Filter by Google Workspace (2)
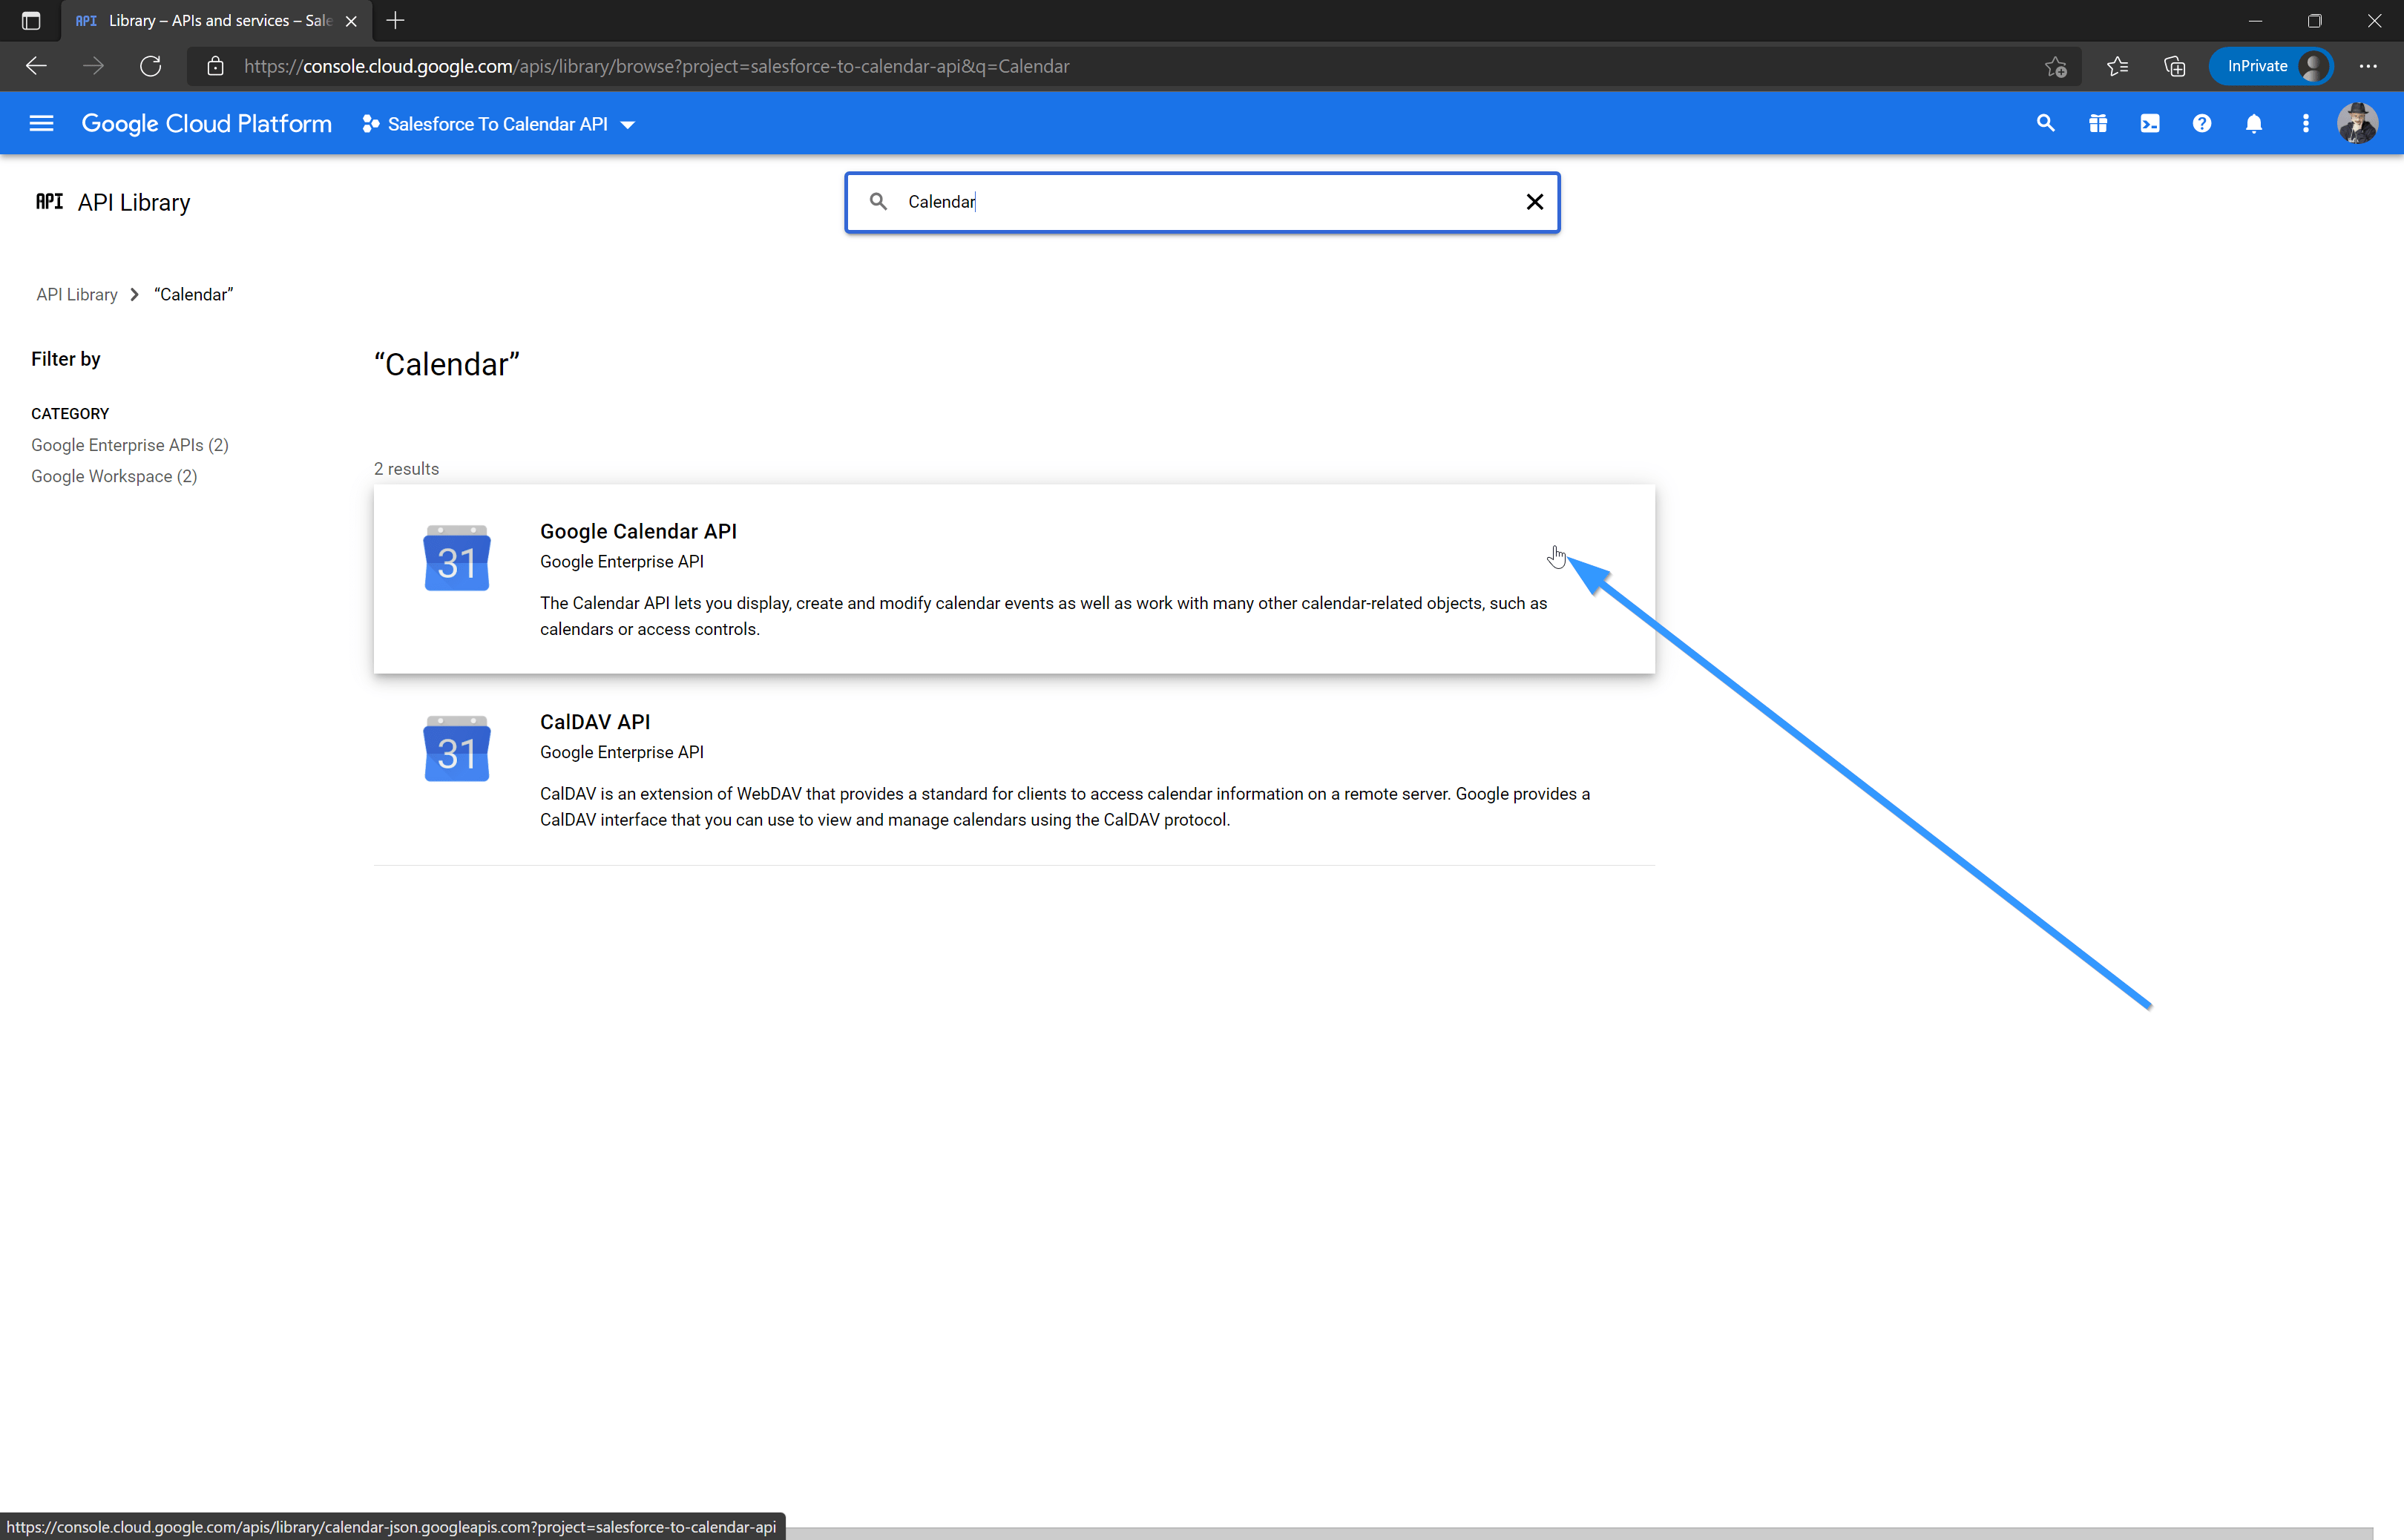The height and width of the screenshot is (1540, 2404). click(x=114, y=476)
